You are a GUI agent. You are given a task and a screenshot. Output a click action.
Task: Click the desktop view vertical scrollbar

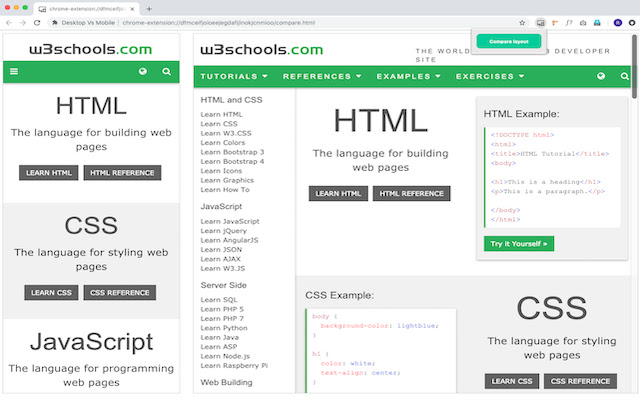tap(634, 67)
